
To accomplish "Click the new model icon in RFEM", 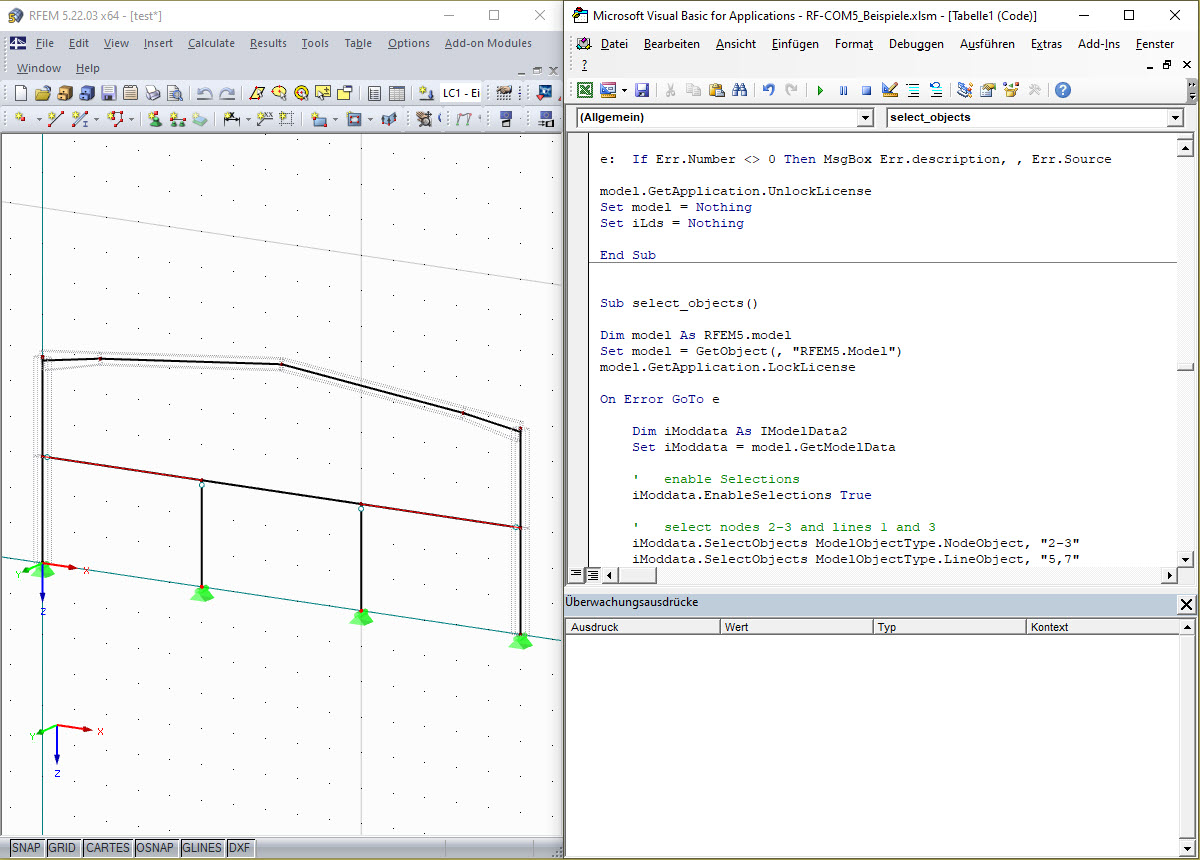I will (x=20, y=93).
